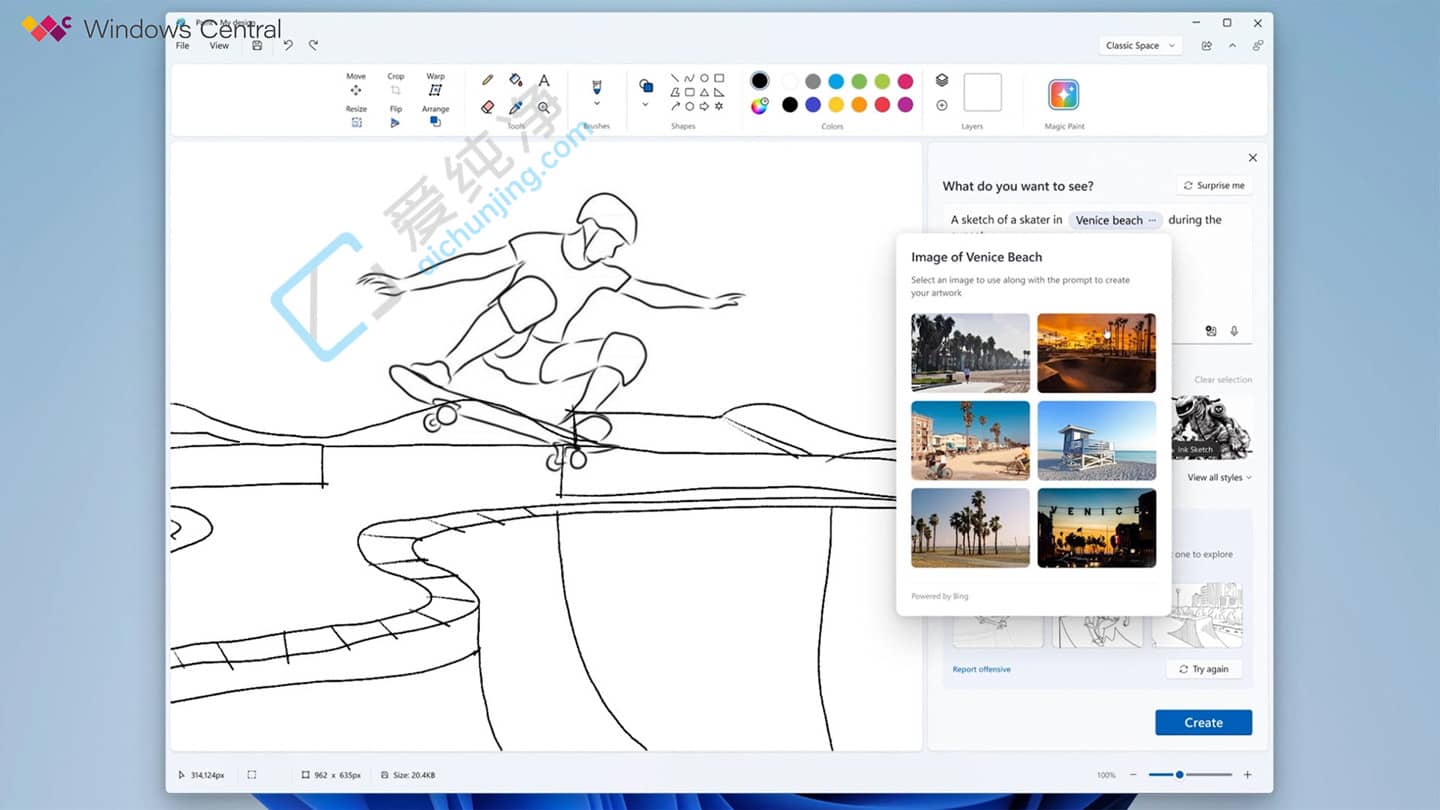Select the VENICE sign night image

tap(1096, 528)
